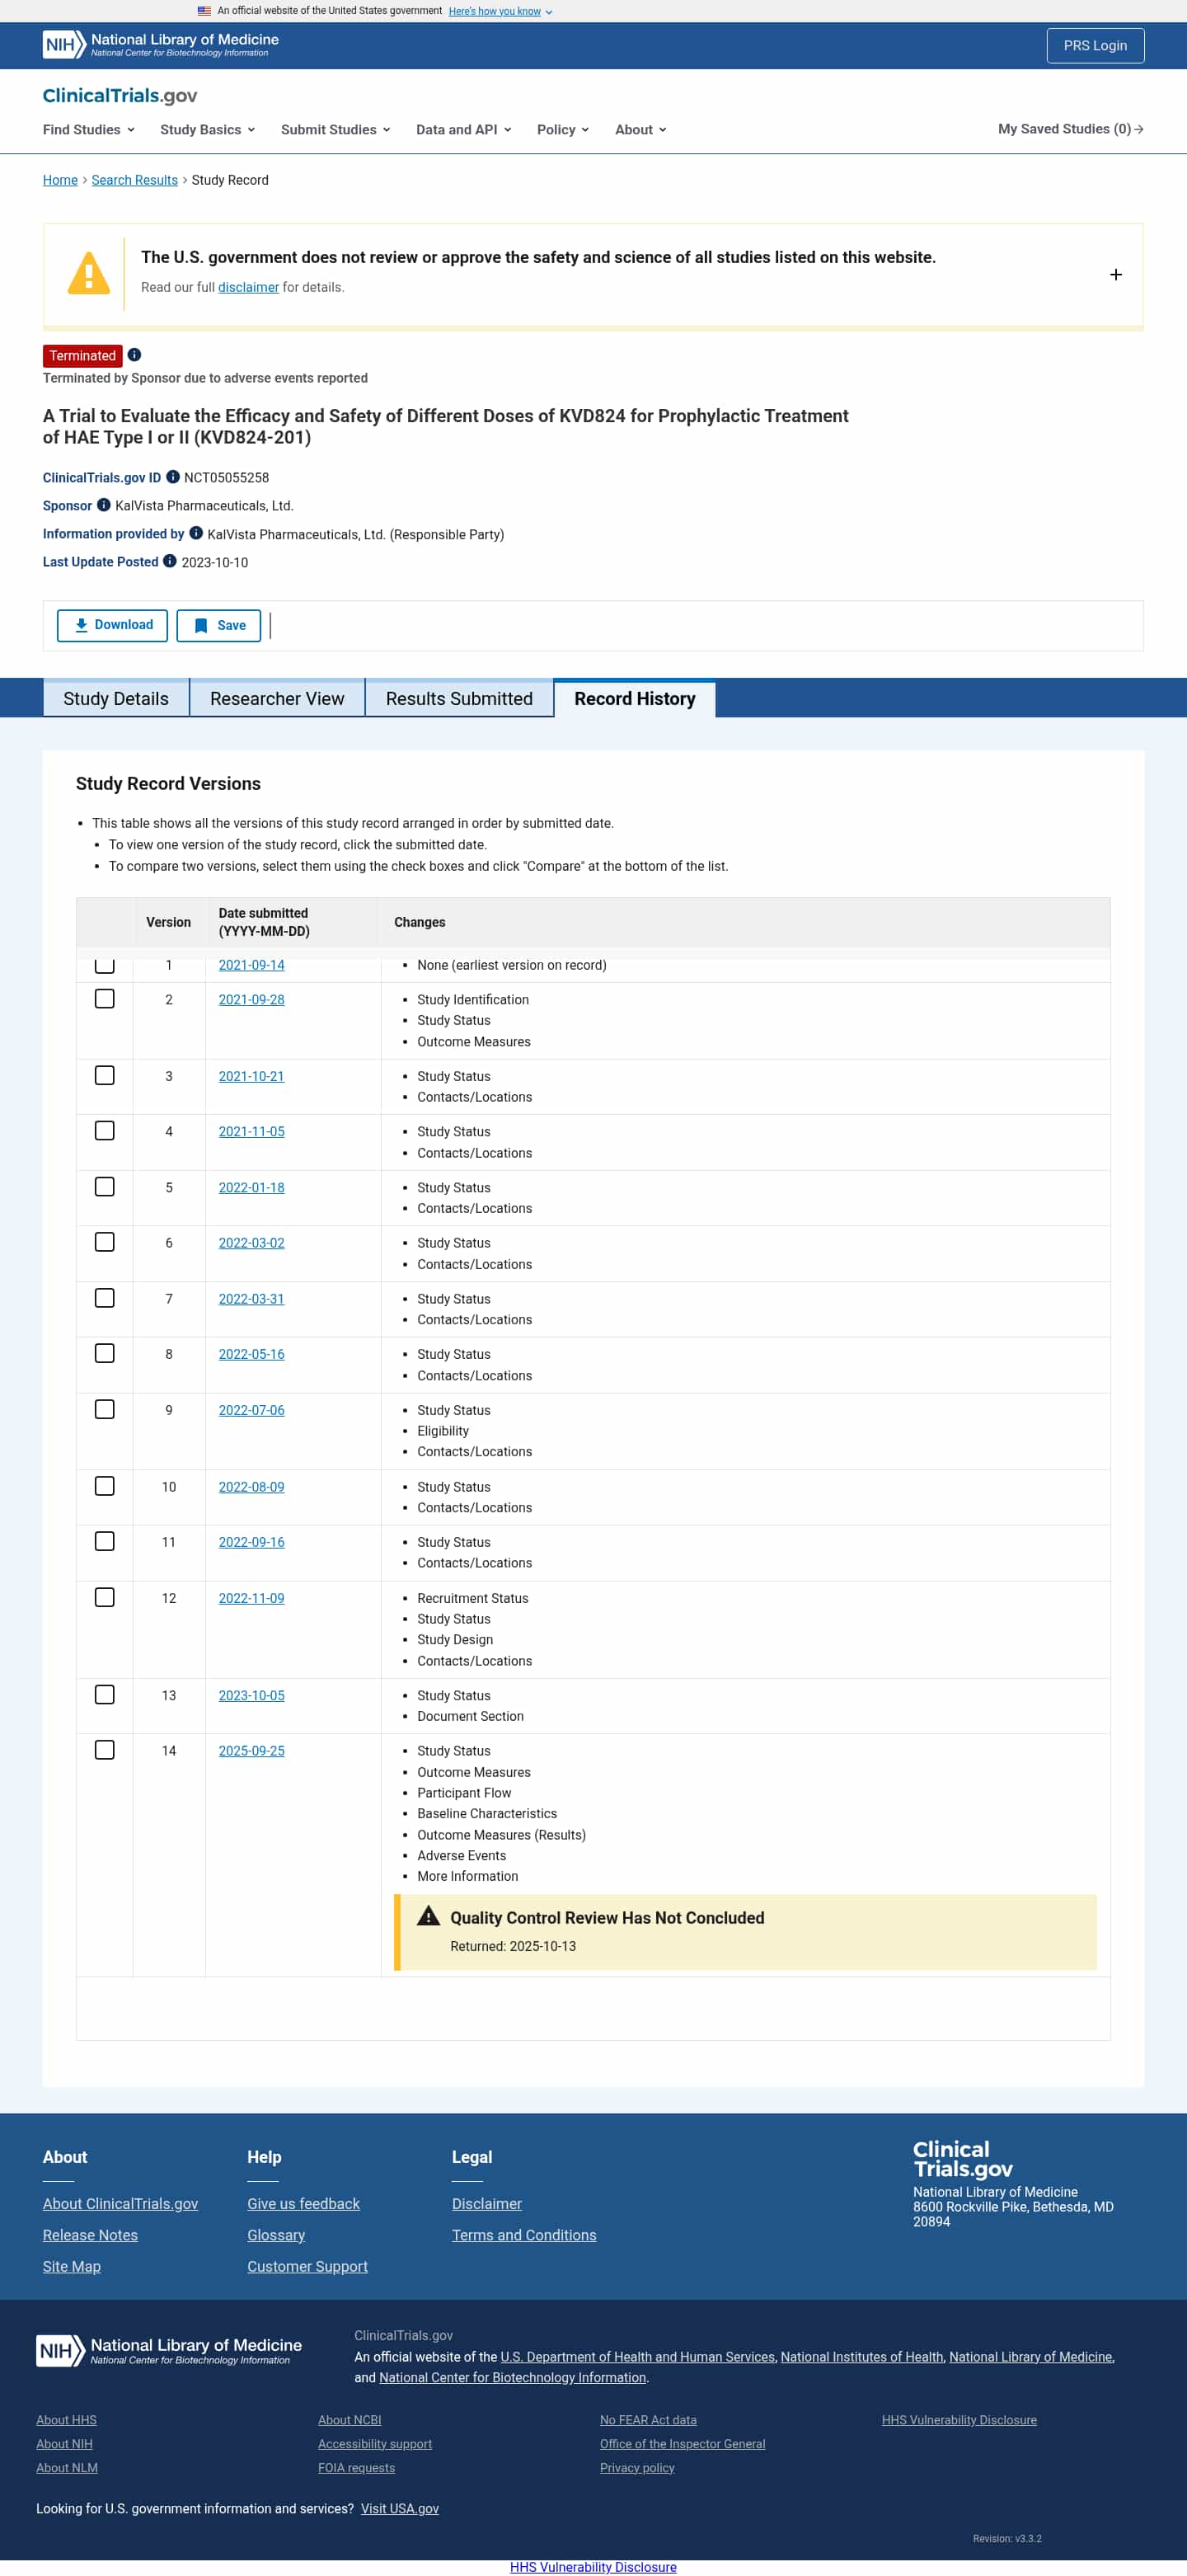Click info icon beside Last Update Posted

click(170, 561)
